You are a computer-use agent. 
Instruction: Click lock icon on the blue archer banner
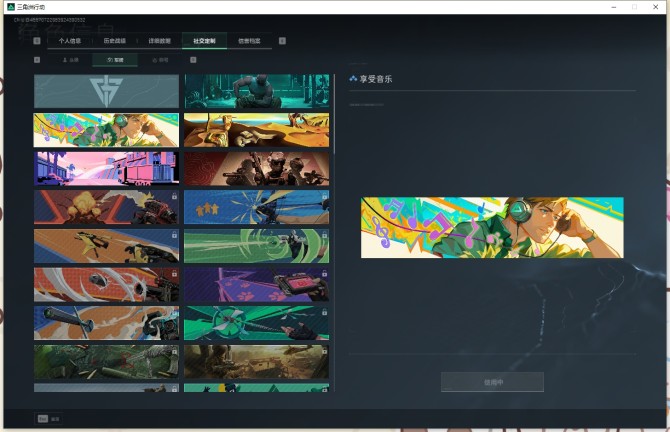pos(324,196)
